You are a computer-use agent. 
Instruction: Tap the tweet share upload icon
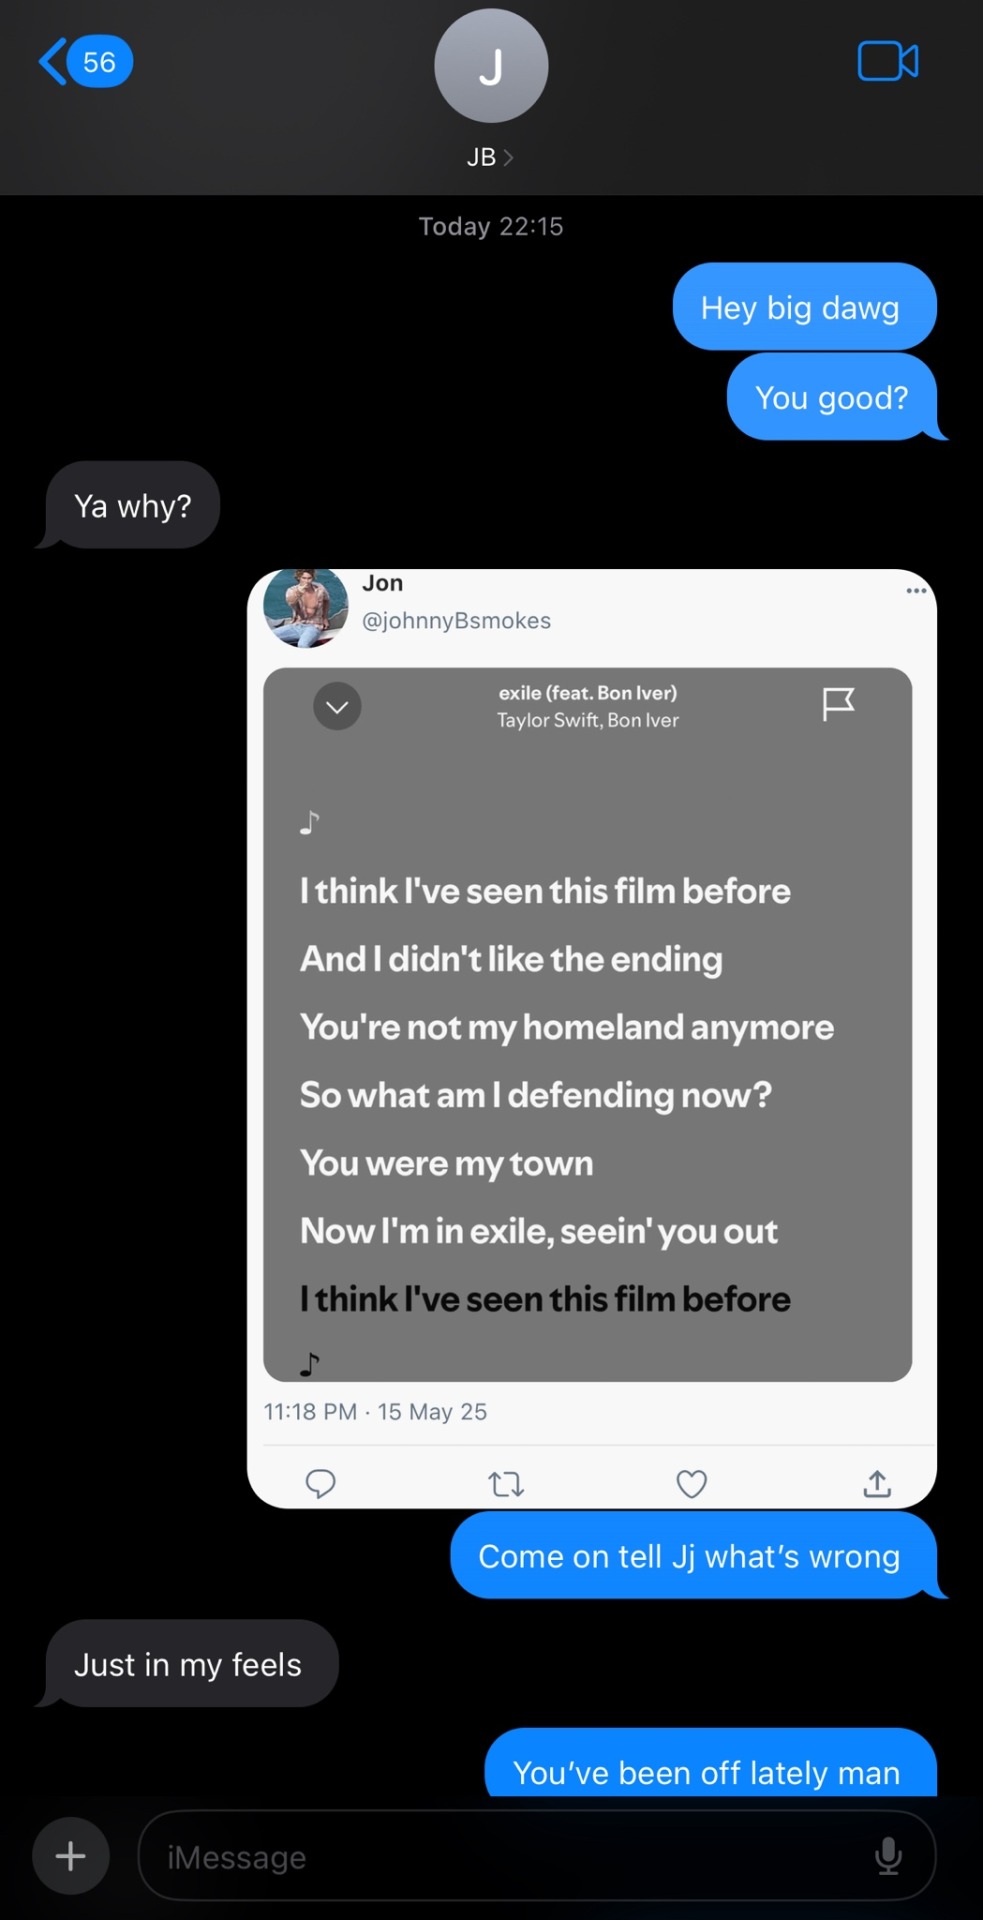[877, 1484]
